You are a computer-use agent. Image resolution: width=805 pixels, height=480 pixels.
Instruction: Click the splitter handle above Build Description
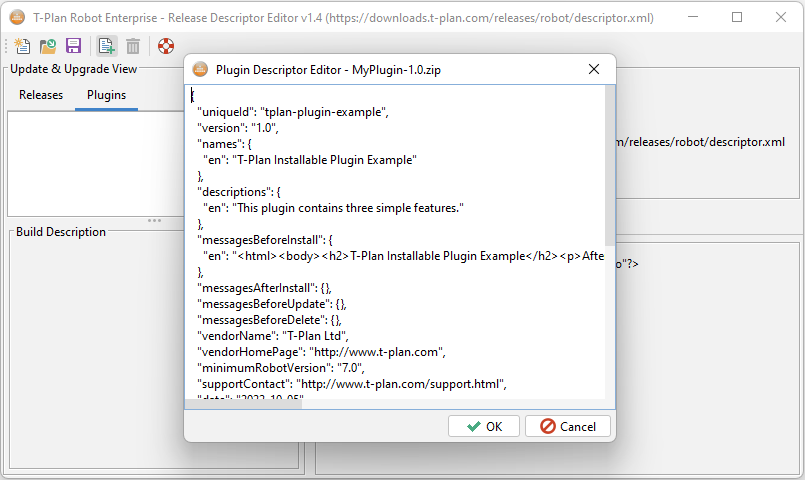point(154,220)
